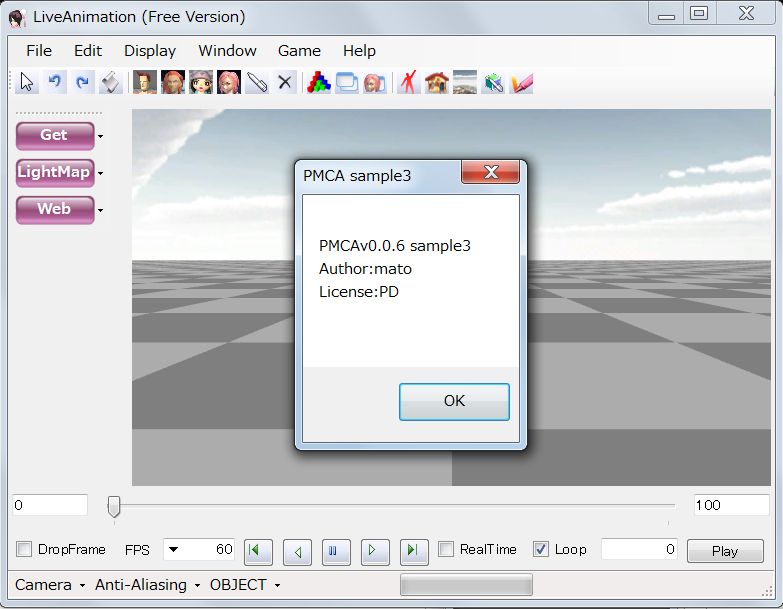Image resolution: width=783 pixels, height=609 pixels.
Task: Open the FPS dropdown arrow
Action: 173,550
